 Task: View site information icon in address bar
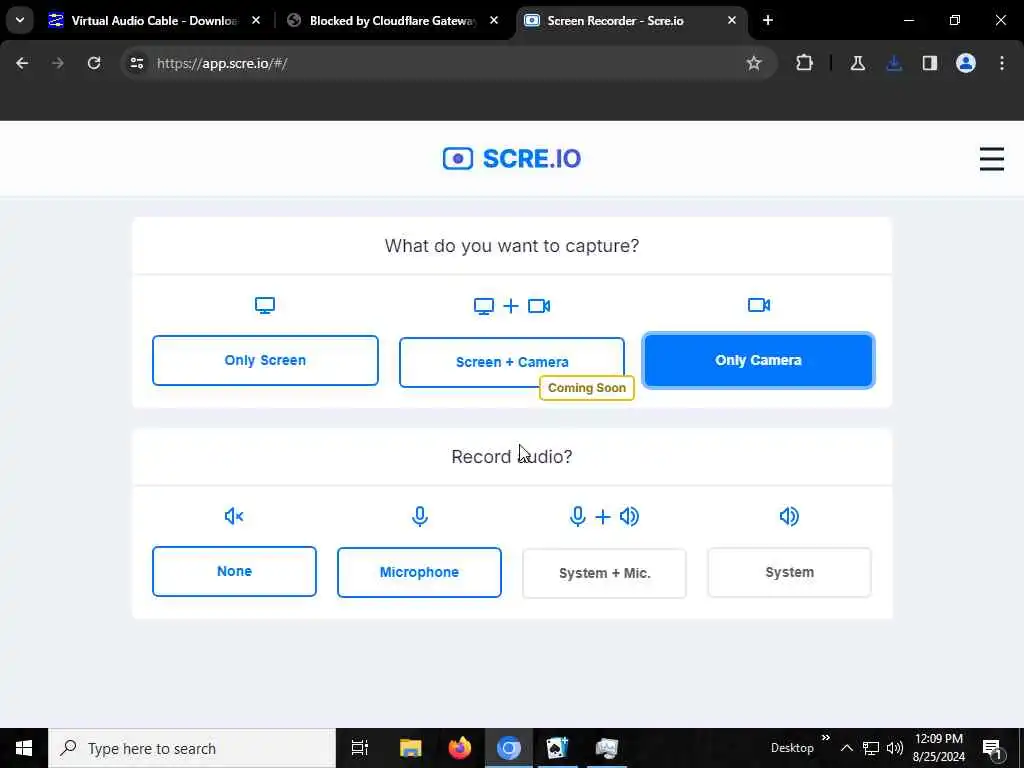pyautogui.click(x=136, y=63)
